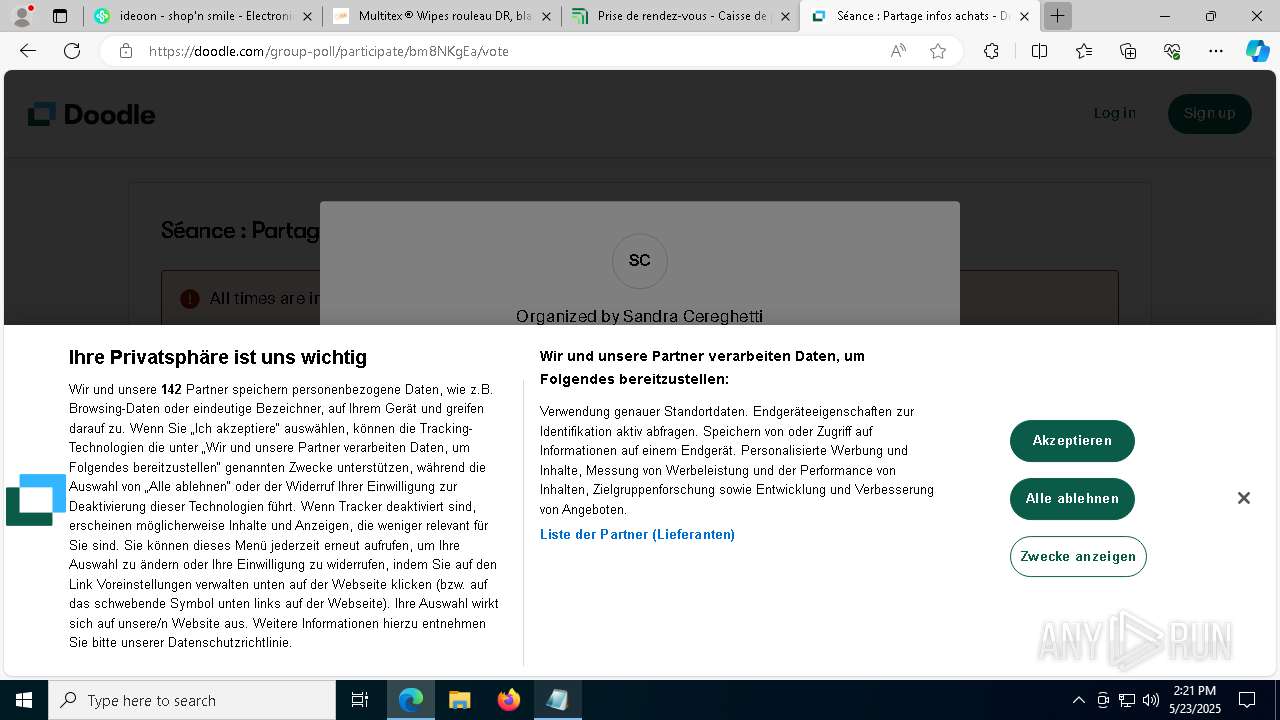
Task: Open Microsoft Edge from taskbar
Action: (411, 700)
